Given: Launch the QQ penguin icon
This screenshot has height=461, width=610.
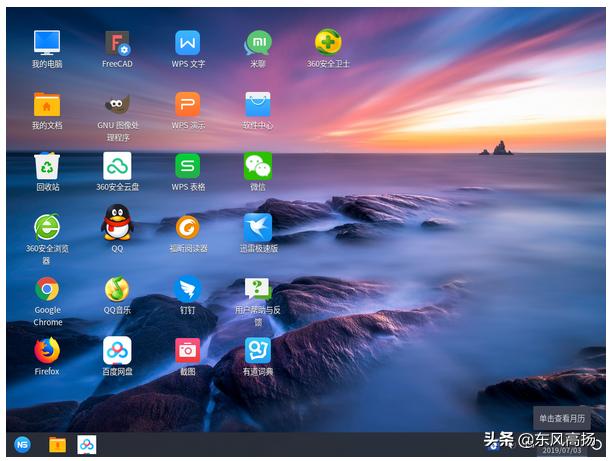Looking at the screenshot, I should [117, 223].
